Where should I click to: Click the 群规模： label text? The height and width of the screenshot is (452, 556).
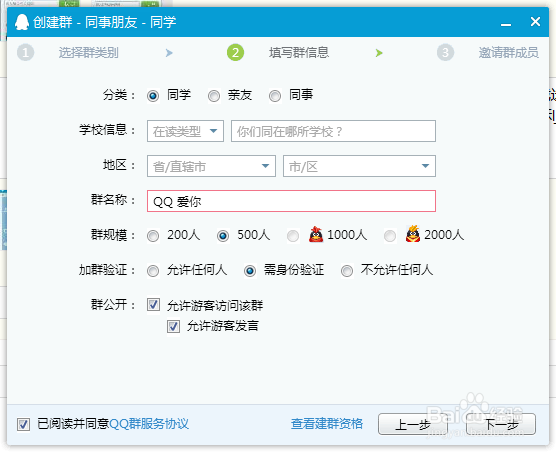click(x=113, y=235)
